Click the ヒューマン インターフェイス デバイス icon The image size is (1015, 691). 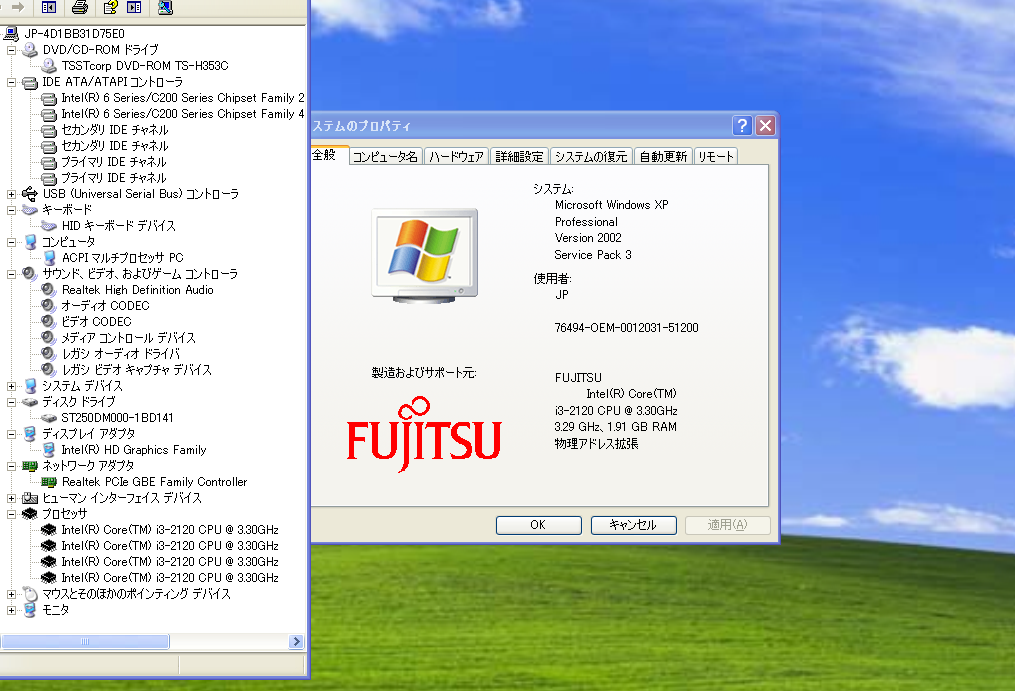tap(30, 498)
